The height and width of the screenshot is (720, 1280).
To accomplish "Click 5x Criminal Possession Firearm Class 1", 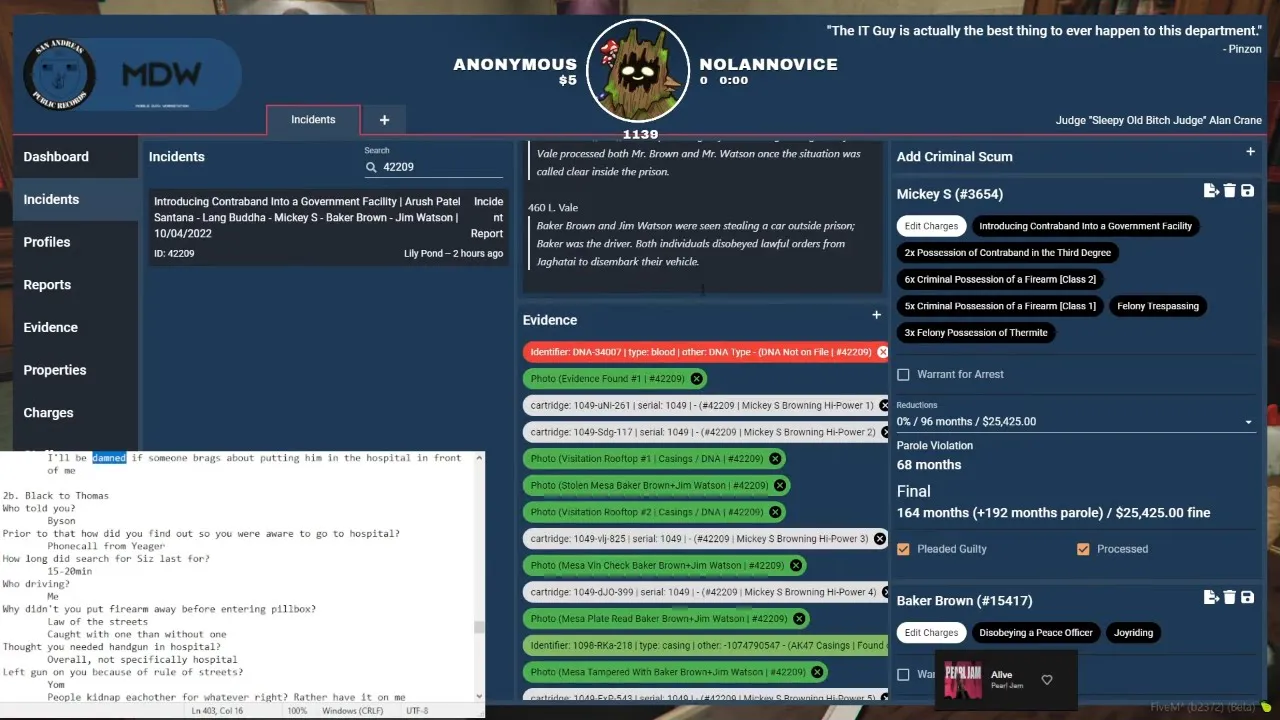I will (1000, 306).
